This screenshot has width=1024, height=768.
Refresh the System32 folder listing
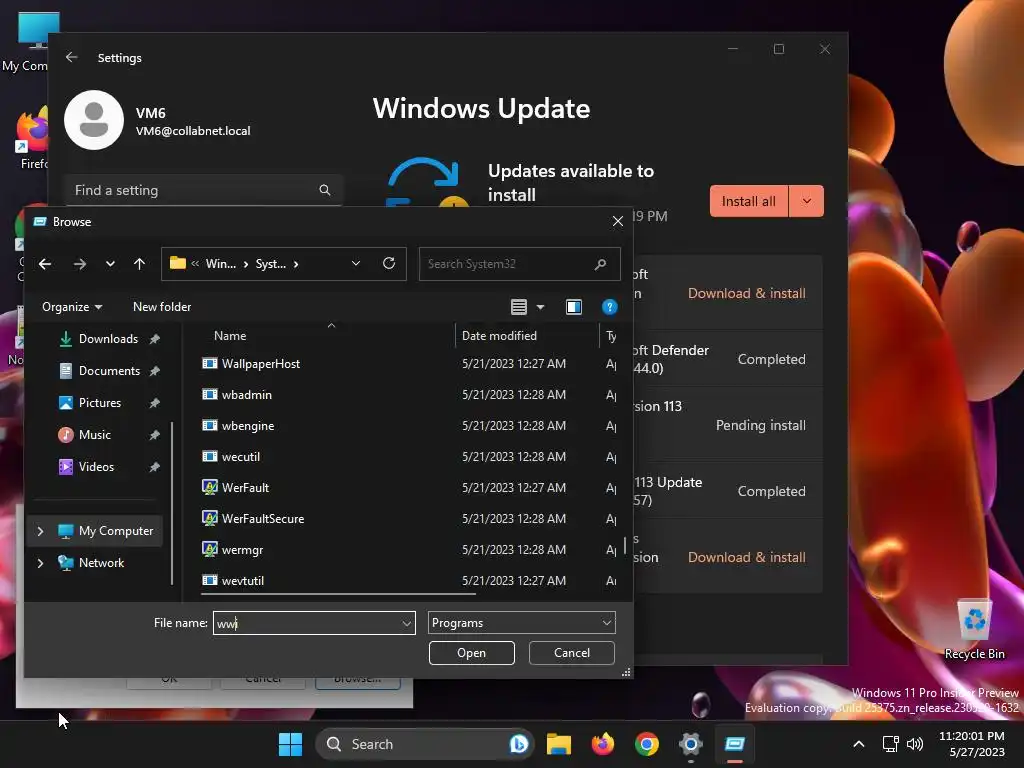coord(389,263)
